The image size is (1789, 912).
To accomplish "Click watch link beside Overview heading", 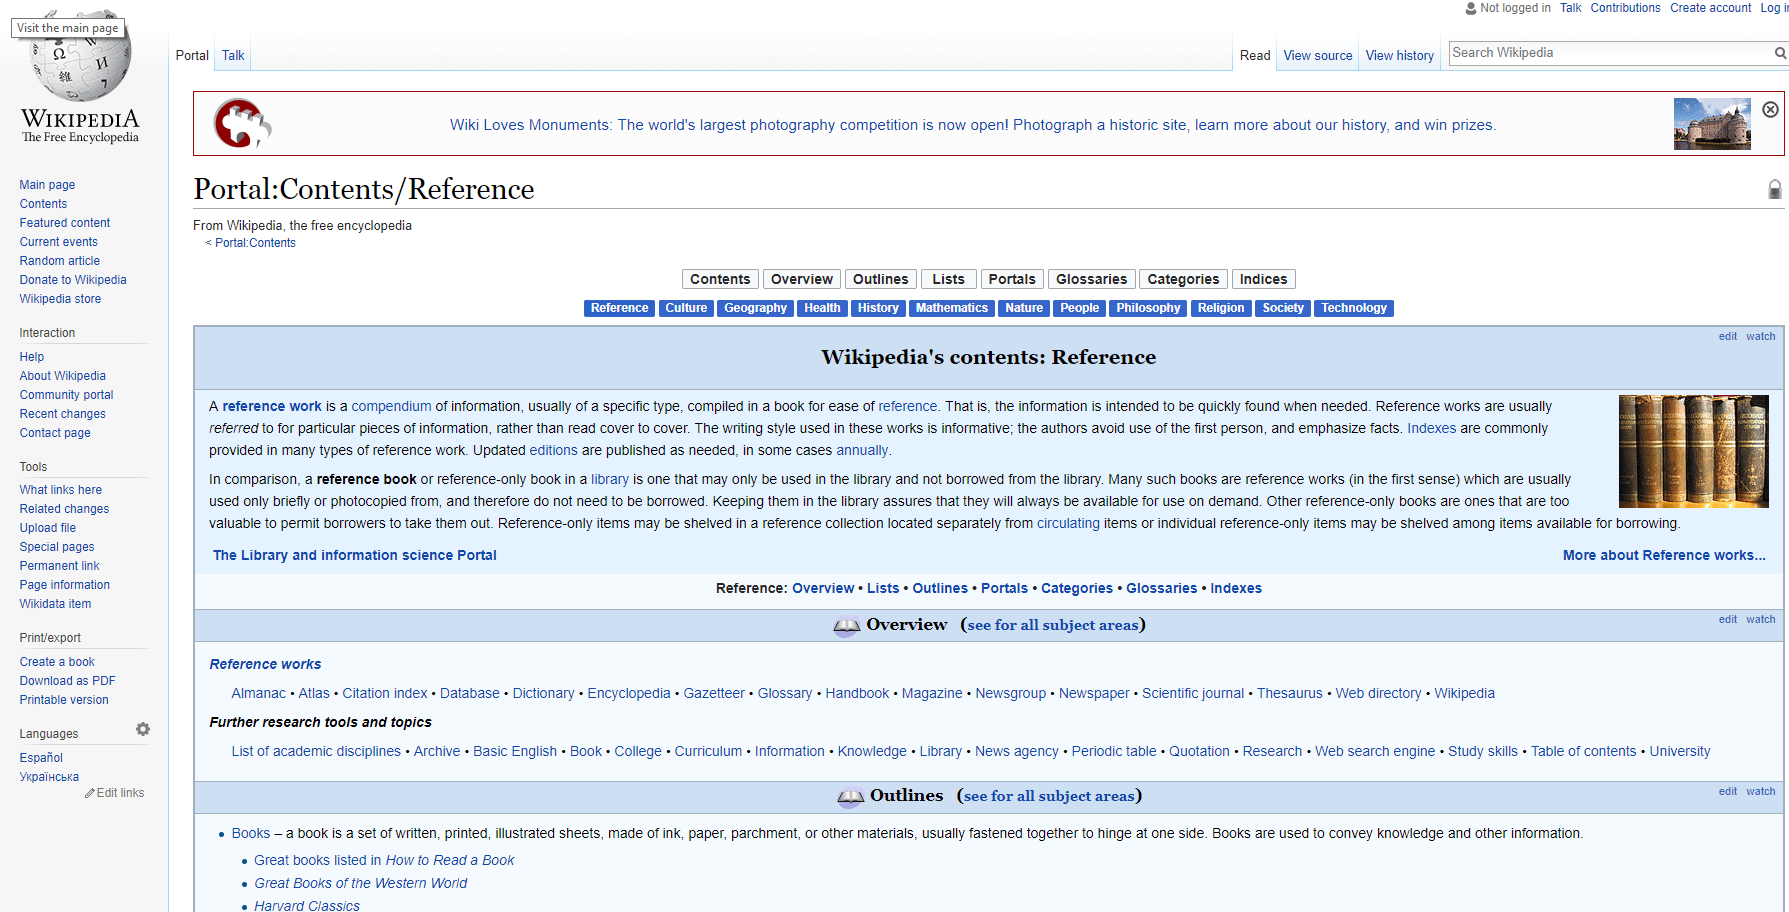I will 1760,619.
